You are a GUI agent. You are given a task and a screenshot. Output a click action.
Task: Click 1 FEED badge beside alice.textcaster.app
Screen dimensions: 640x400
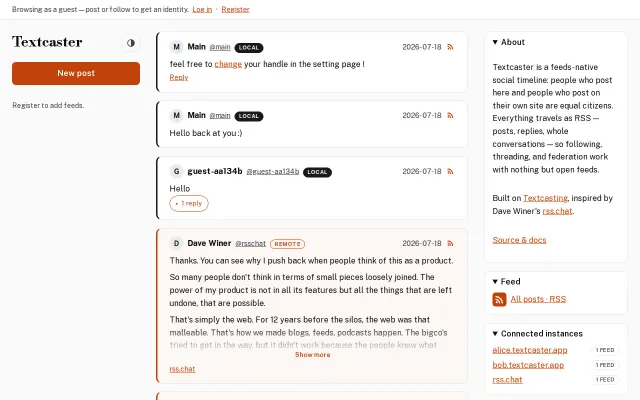(x=605, y=350)
